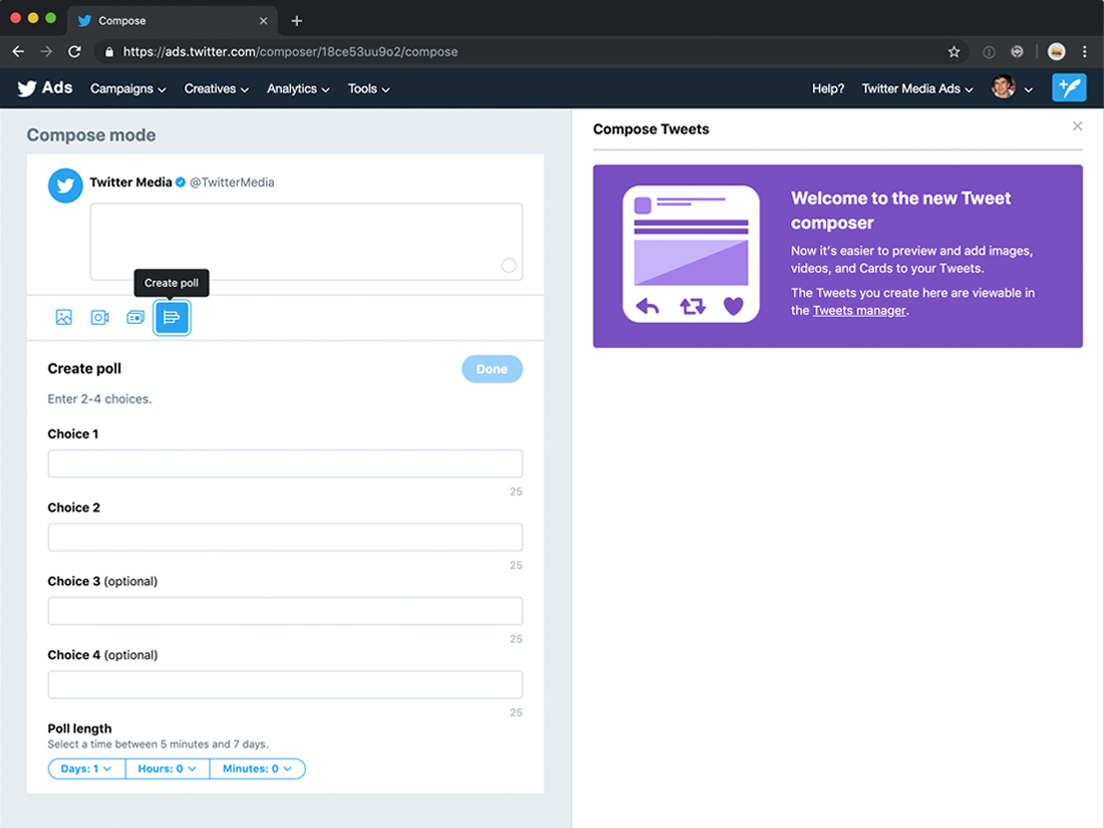Select the add image icon

(63, 317)
